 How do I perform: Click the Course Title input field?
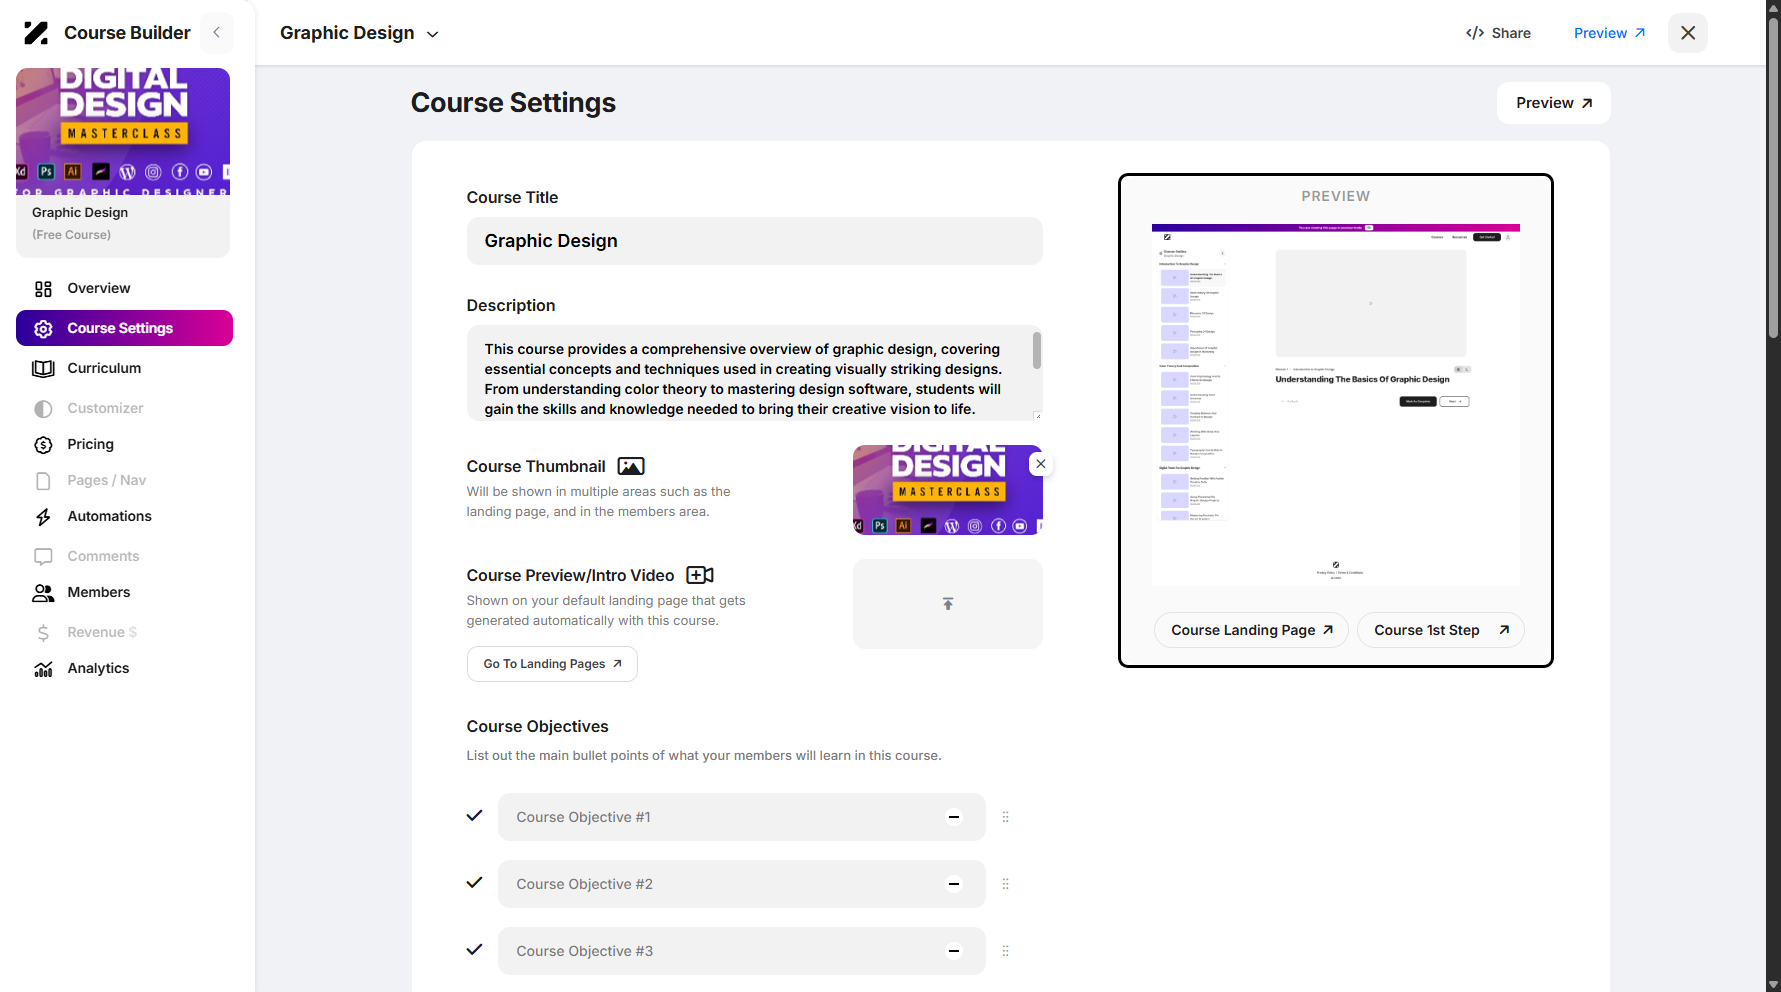point(754,241)
